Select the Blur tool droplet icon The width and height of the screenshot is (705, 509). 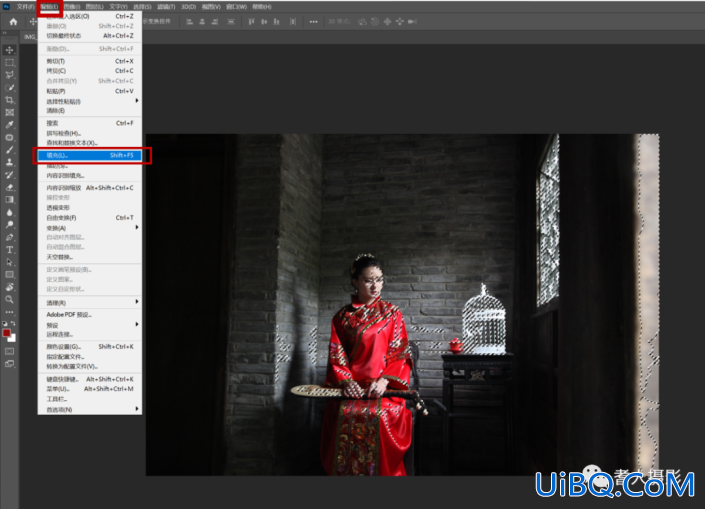pos(9,212)
